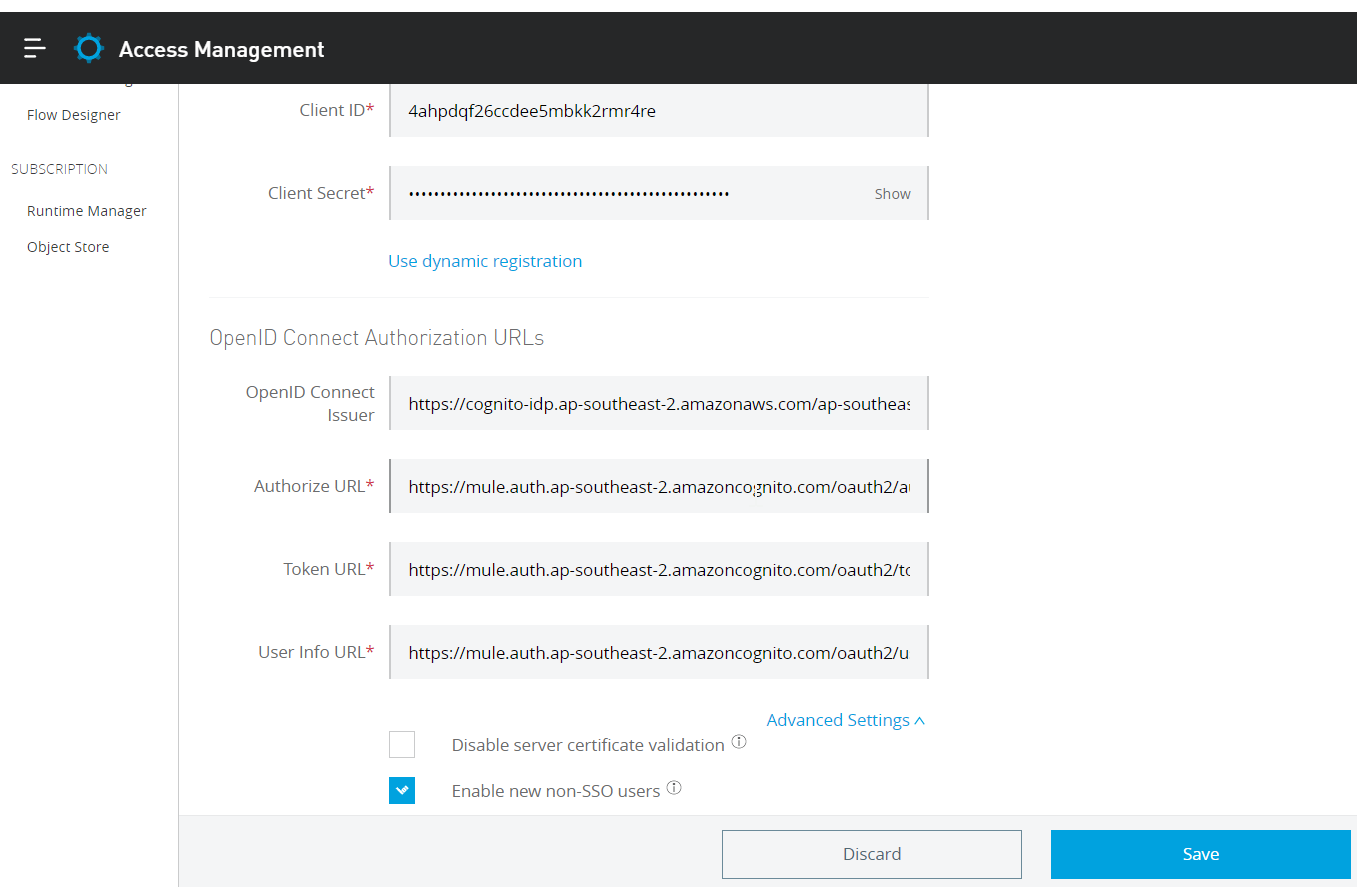Collapse the Advanced Settings section

pos(845,720)
